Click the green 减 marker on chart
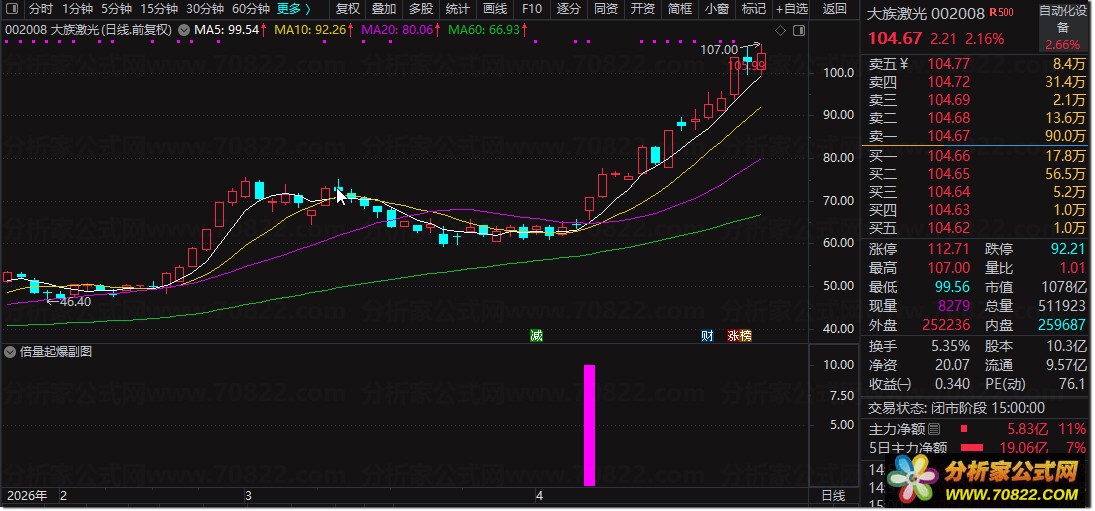The width and height of the screenshot is (1095, 511). [x=536, y=336]
